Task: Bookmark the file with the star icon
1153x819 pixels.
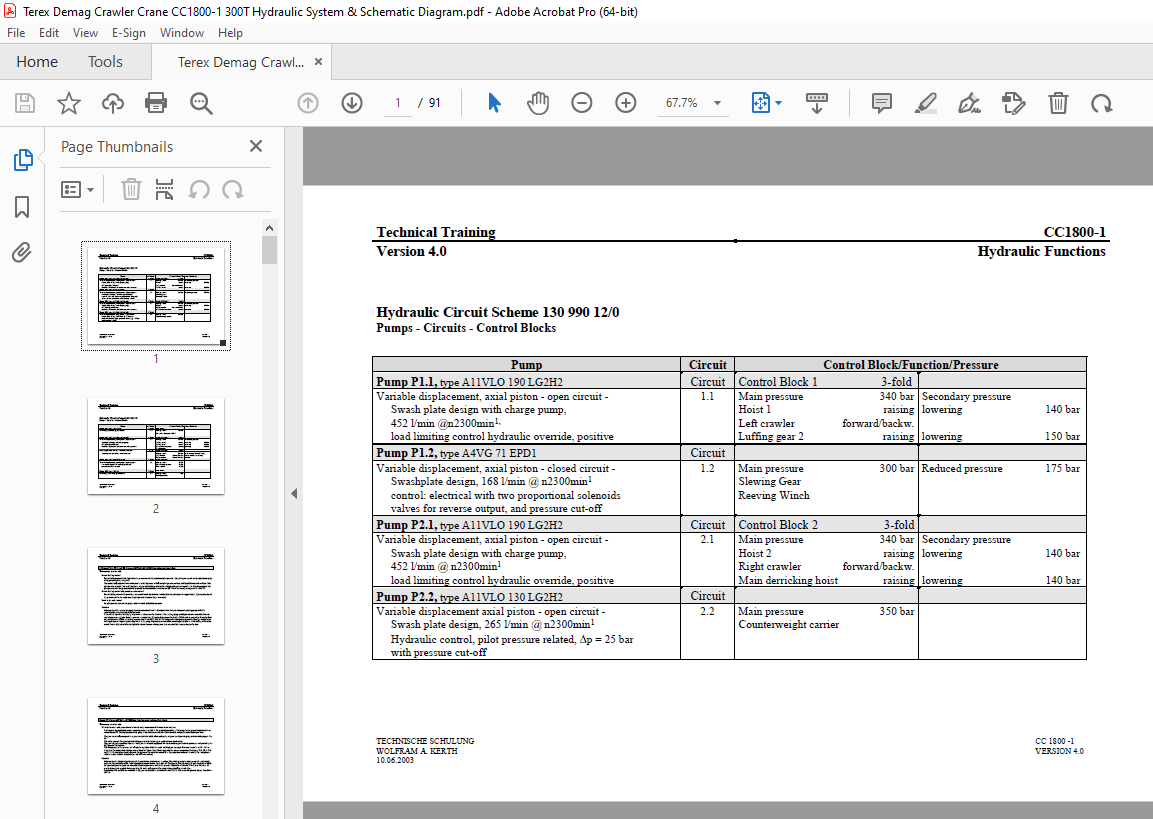Action: click(x=69, y=103)
